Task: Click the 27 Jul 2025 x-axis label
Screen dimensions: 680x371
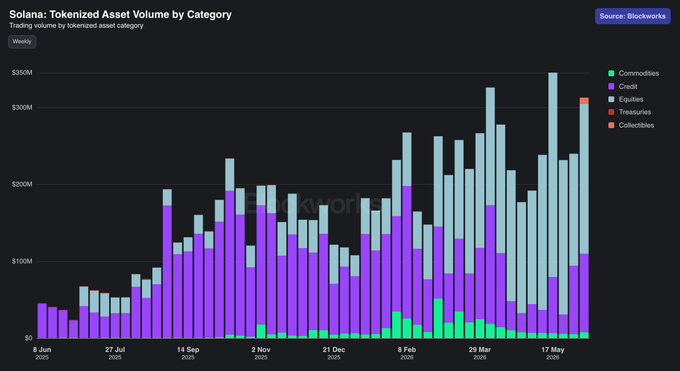Action: (x=115, y=353)
